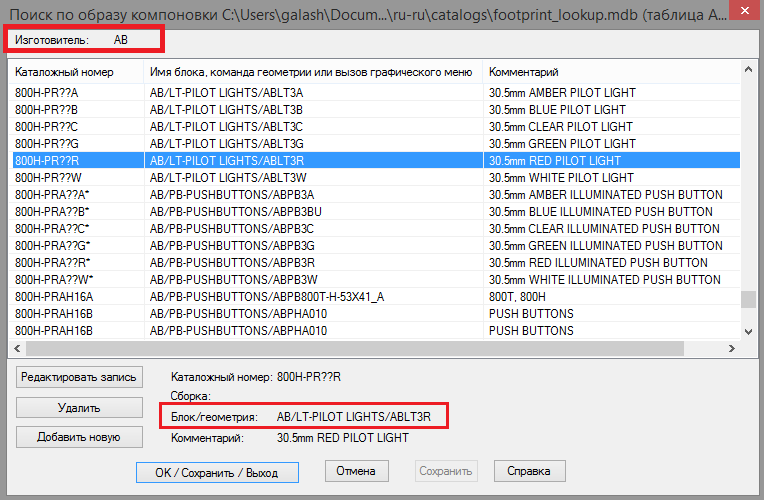Click block name AB/PB-PUSHBUTTONS/ABPB3R
Image resolution: width=764 pixels, height=500 pixels.
(232, 263)
